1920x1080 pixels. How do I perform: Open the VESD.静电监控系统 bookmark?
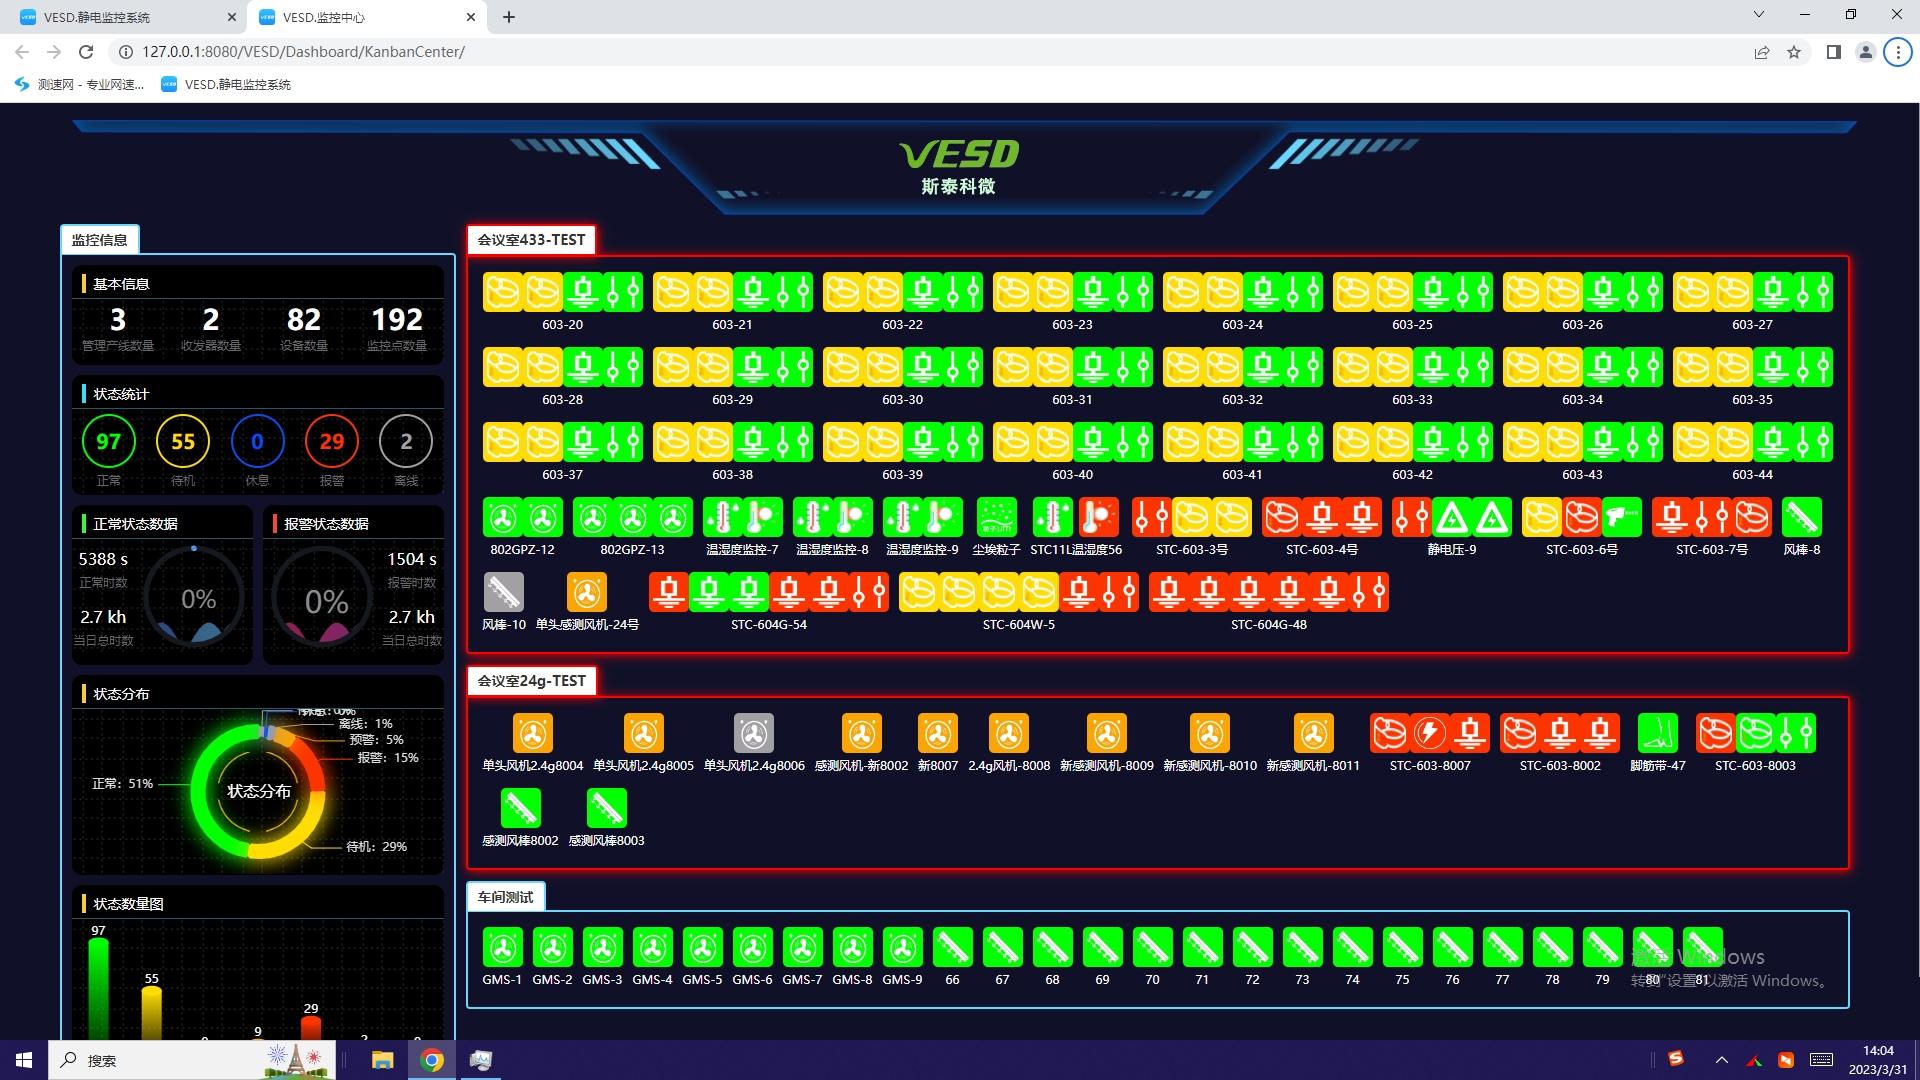pyautogui.click(x=226, y=85)
